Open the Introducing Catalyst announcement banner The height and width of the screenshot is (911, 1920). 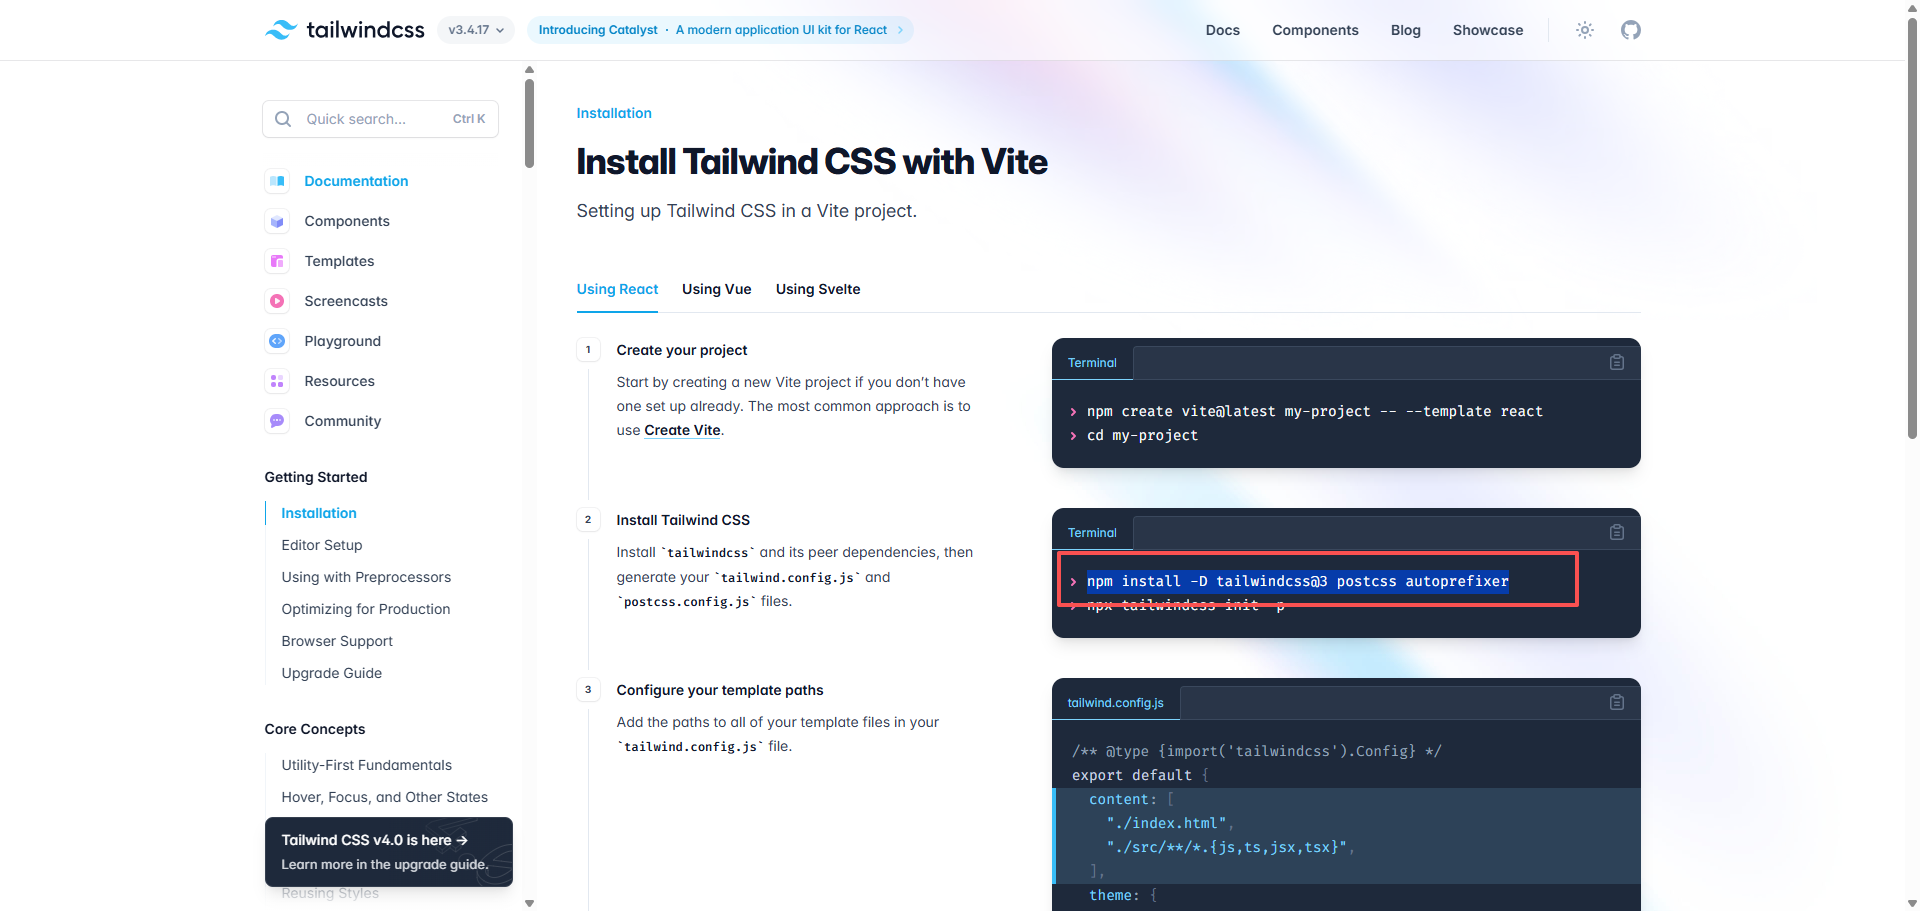[720, 30]
